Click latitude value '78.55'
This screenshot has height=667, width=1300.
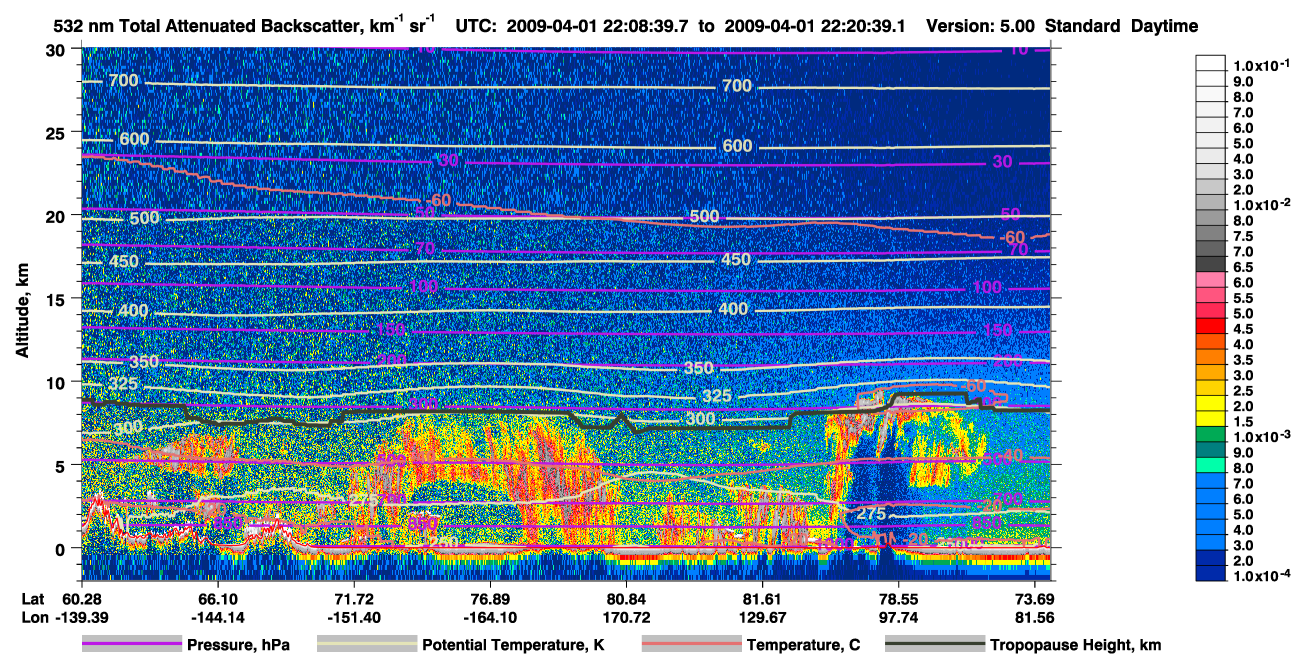[x=898, y=598]
